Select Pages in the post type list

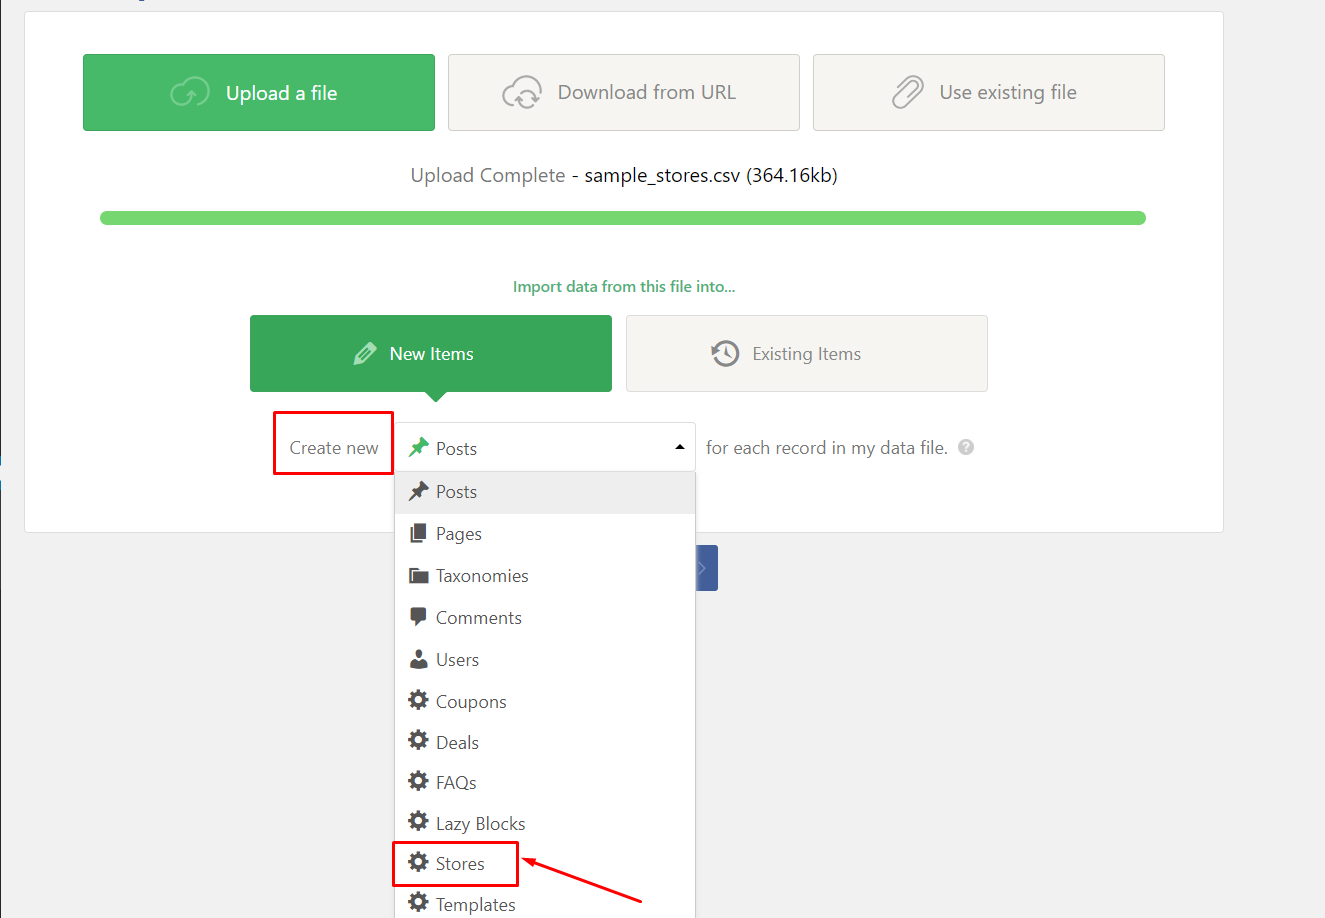point(458,534)
